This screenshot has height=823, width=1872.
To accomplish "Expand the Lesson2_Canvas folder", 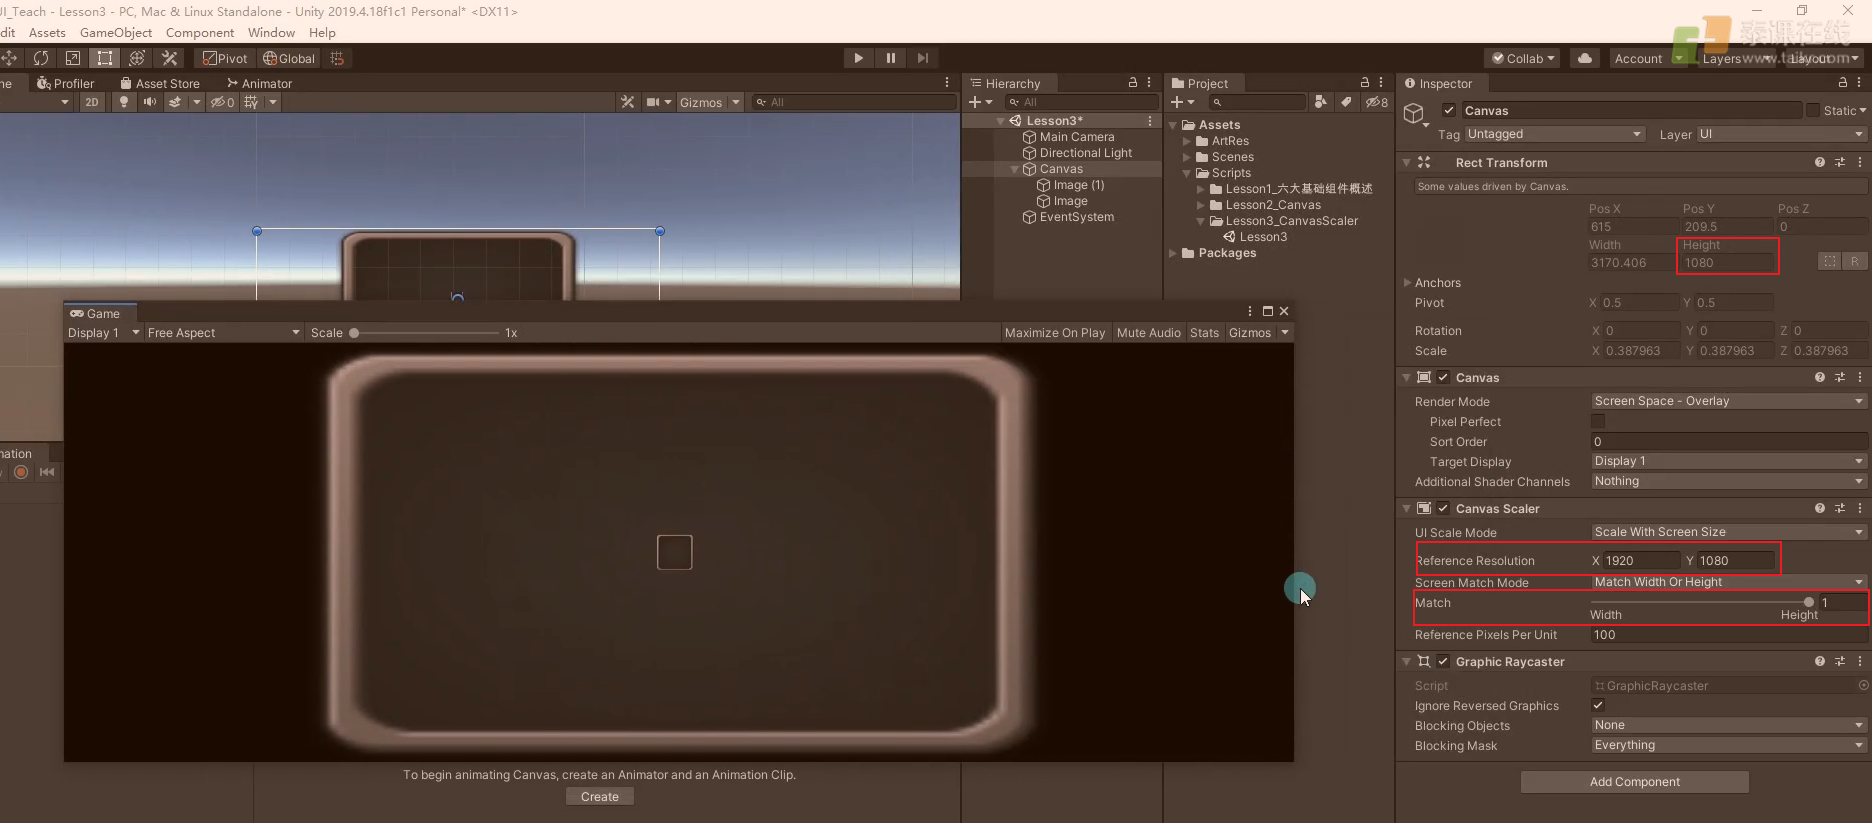I will click(x=1201, y=205).
